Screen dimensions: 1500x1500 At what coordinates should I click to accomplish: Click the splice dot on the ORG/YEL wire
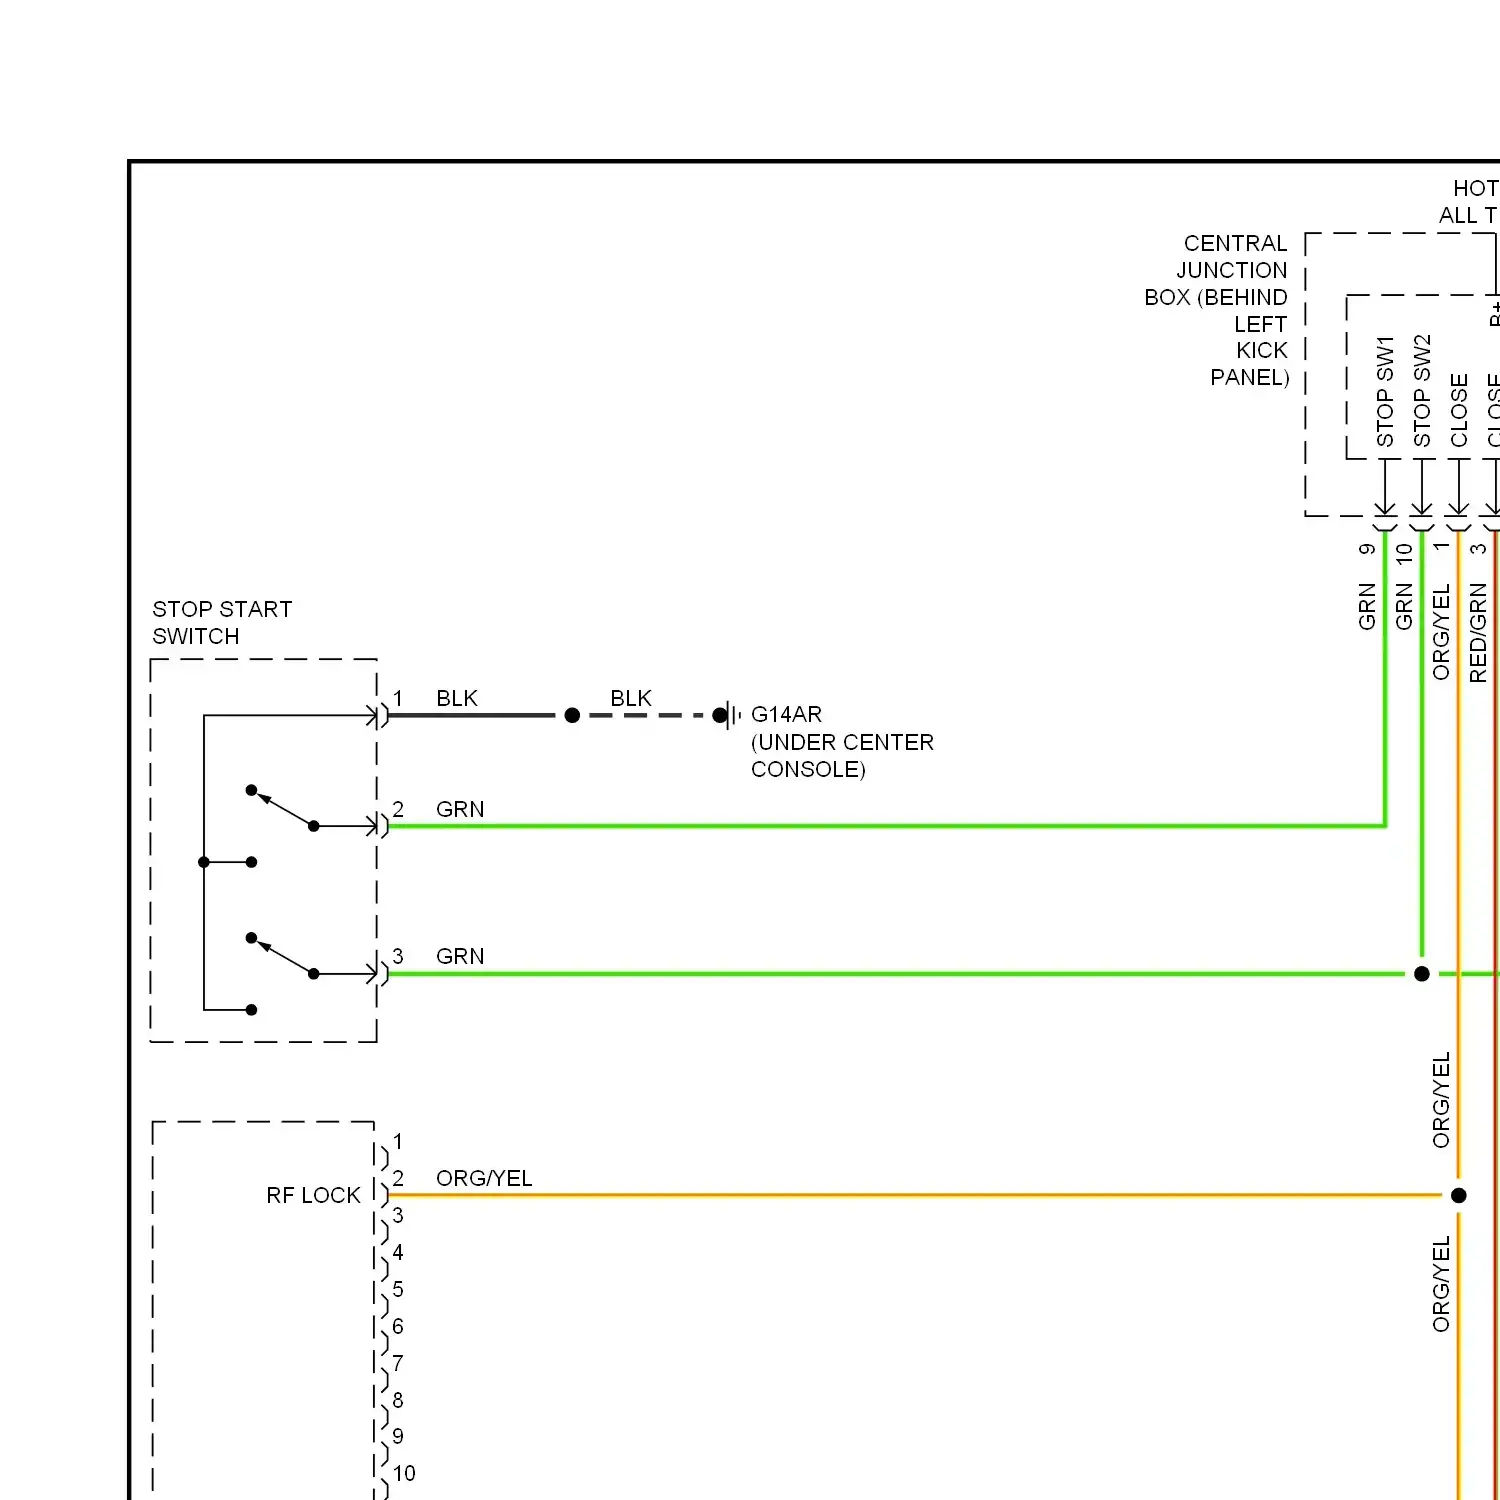pyautogui.click(x=1459, y=1195)
